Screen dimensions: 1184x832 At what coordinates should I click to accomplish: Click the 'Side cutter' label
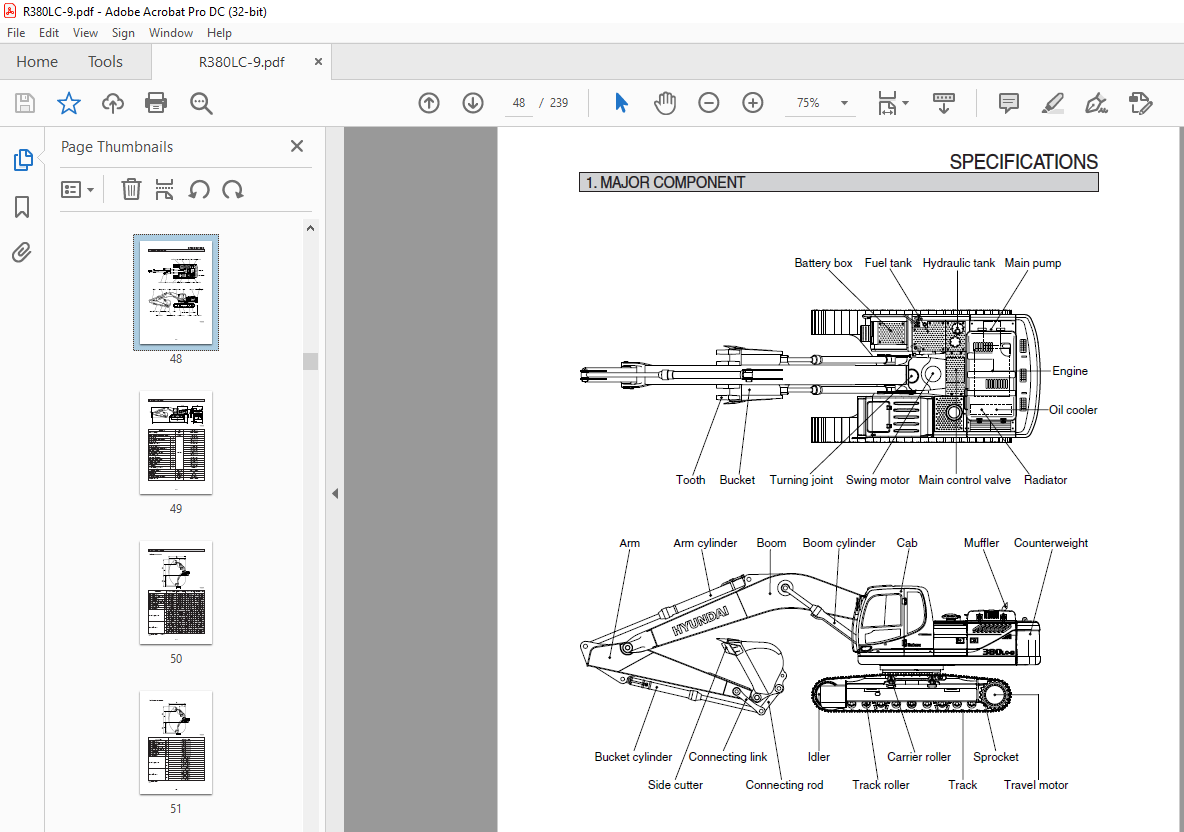click(675, 784)
